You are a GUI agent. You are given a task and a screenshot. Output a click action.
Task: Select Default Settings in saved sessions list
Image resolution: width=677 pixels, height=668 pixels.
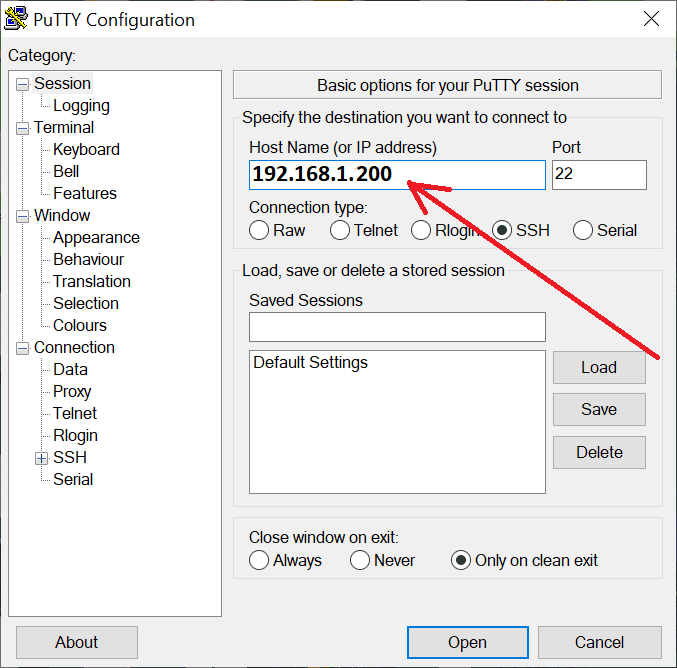click(x=310, y=363)
